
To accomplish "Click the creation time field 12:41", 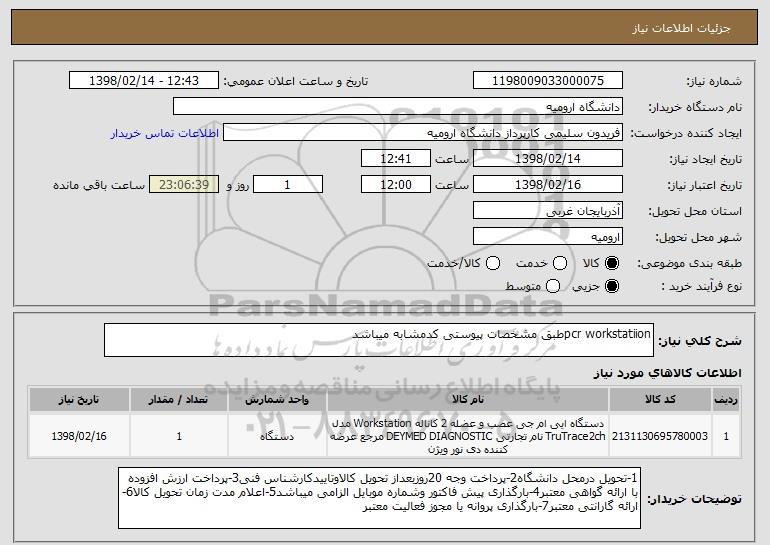I will (396, 159).
